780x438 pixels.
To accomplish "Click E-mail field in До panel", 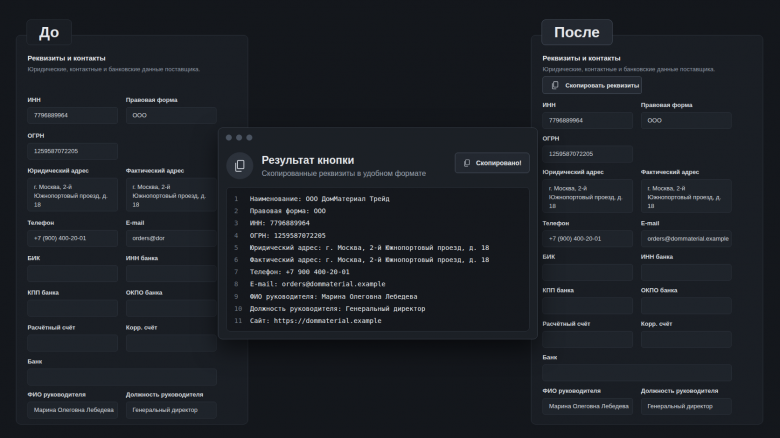I will coord(171,238).
